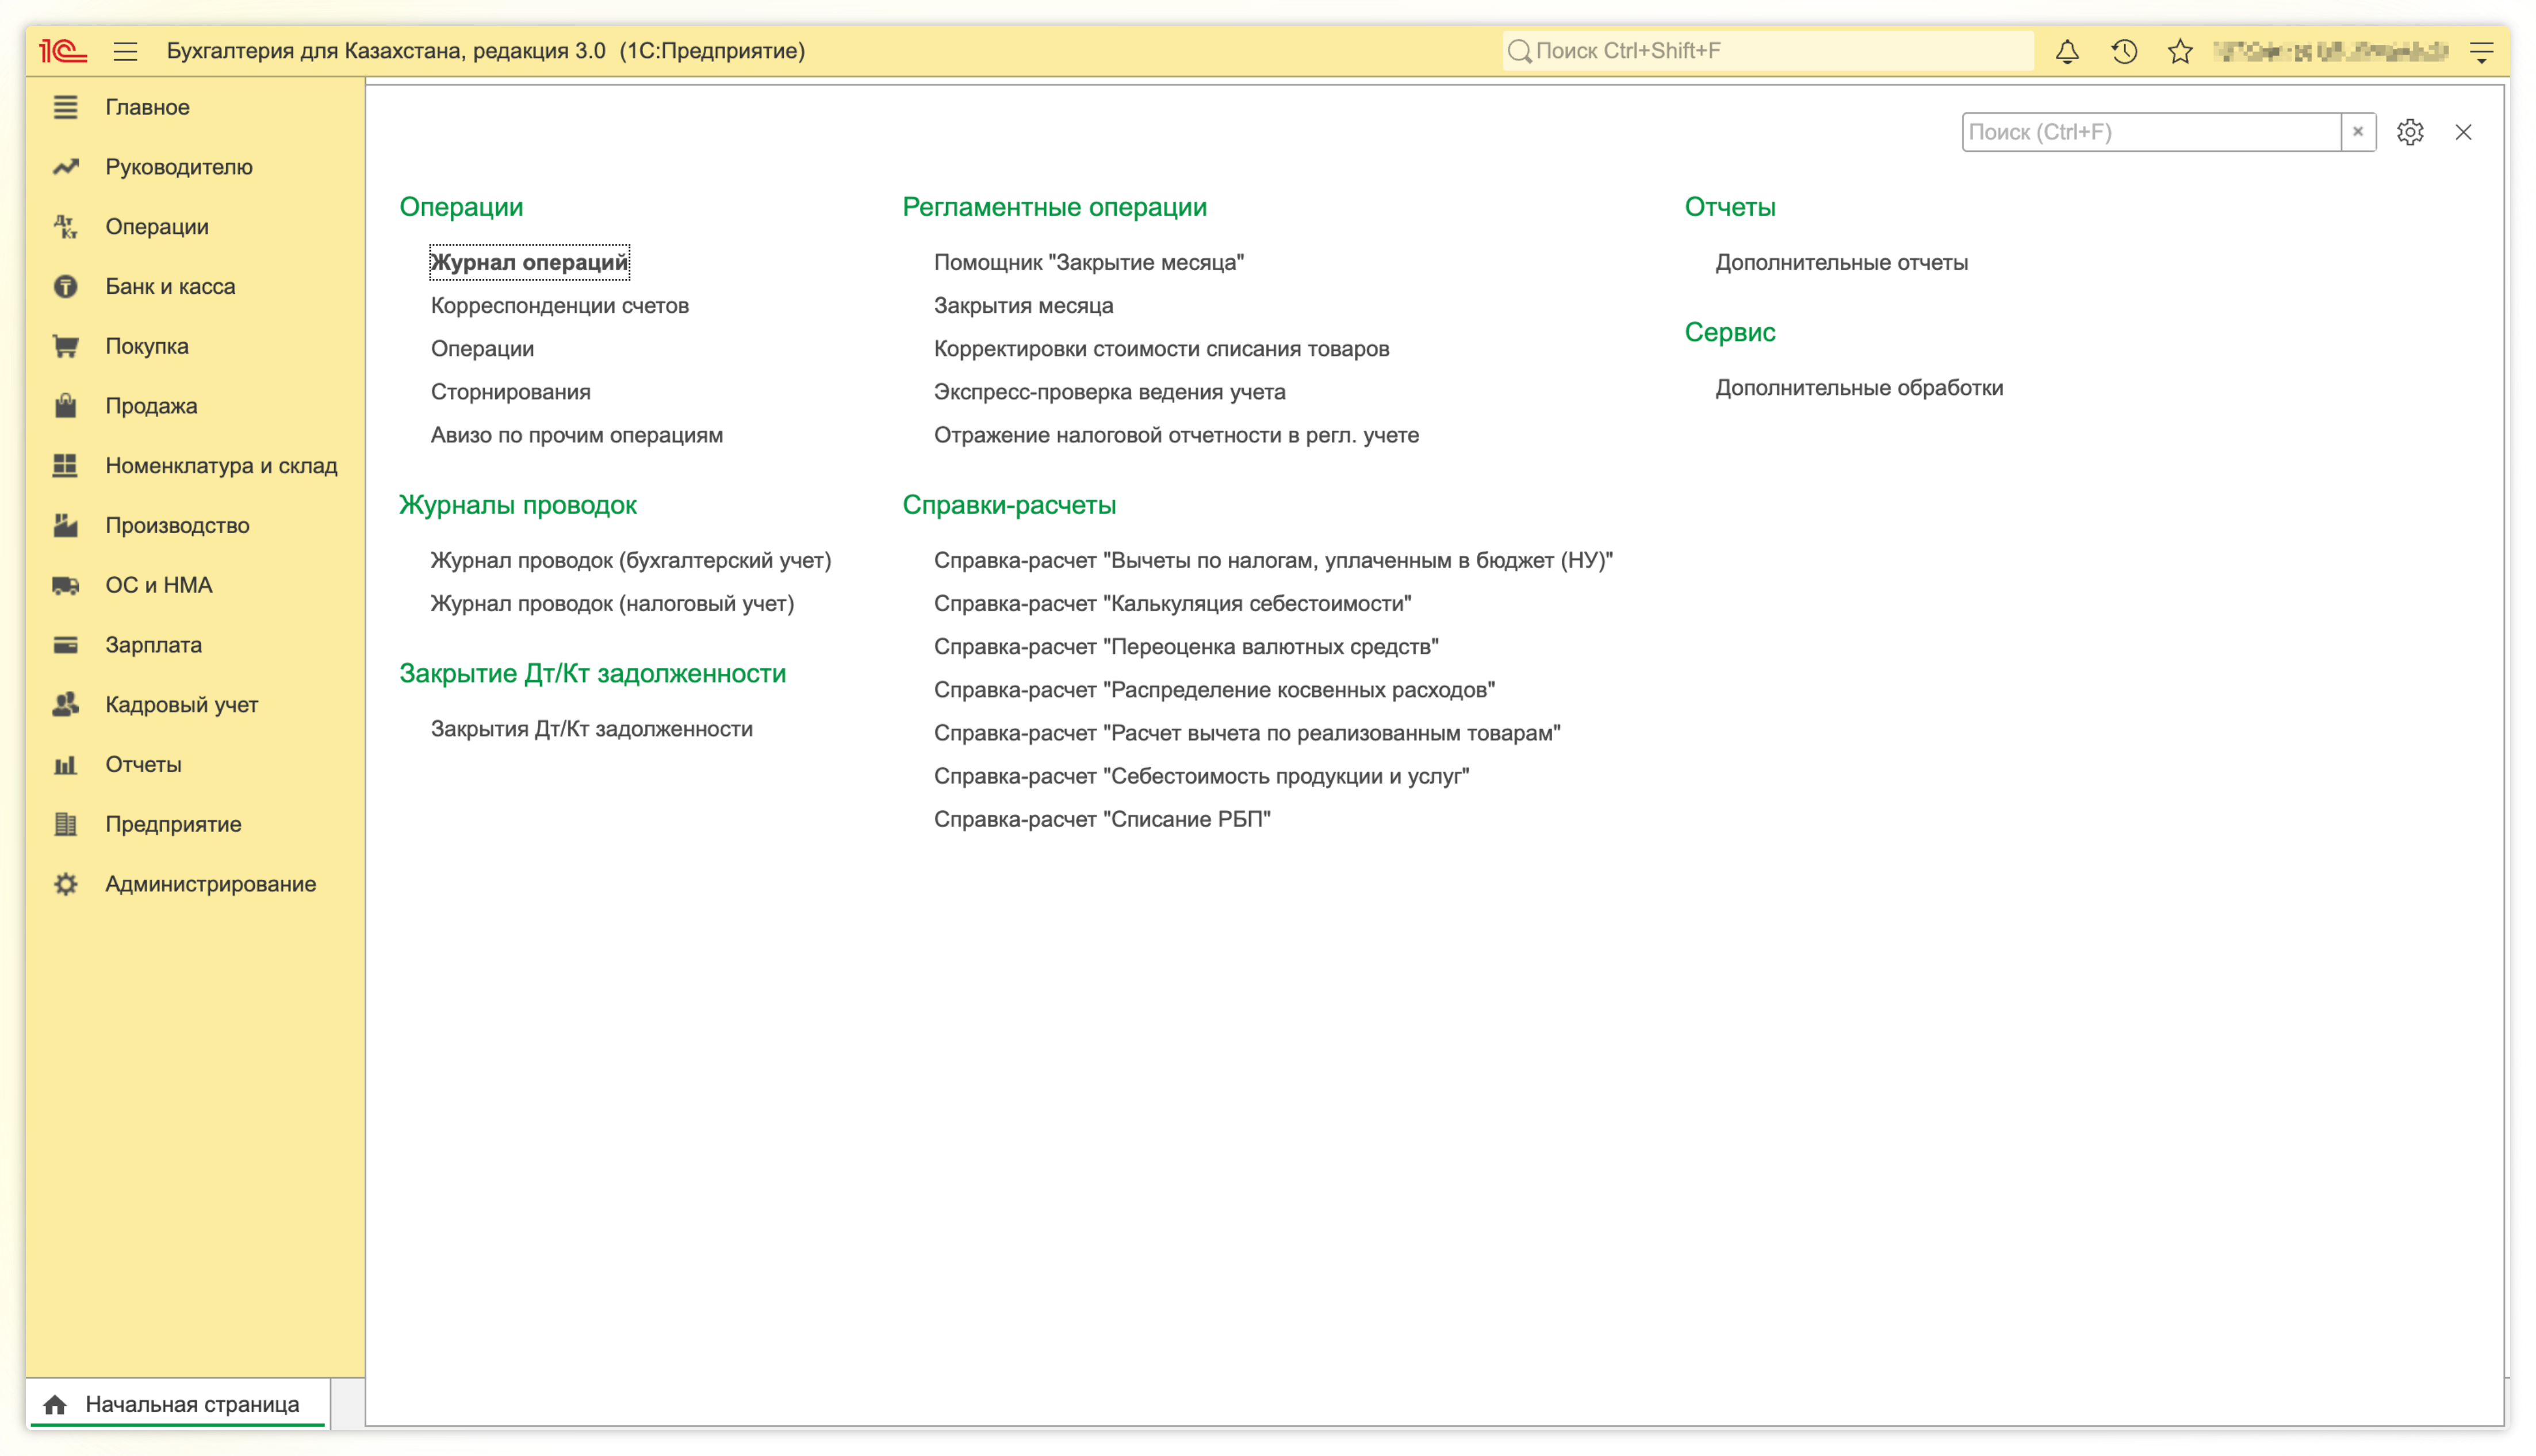2536x1456 pixels.
Task: Open the main hamburger menu
Action: (x=125, y=51)
